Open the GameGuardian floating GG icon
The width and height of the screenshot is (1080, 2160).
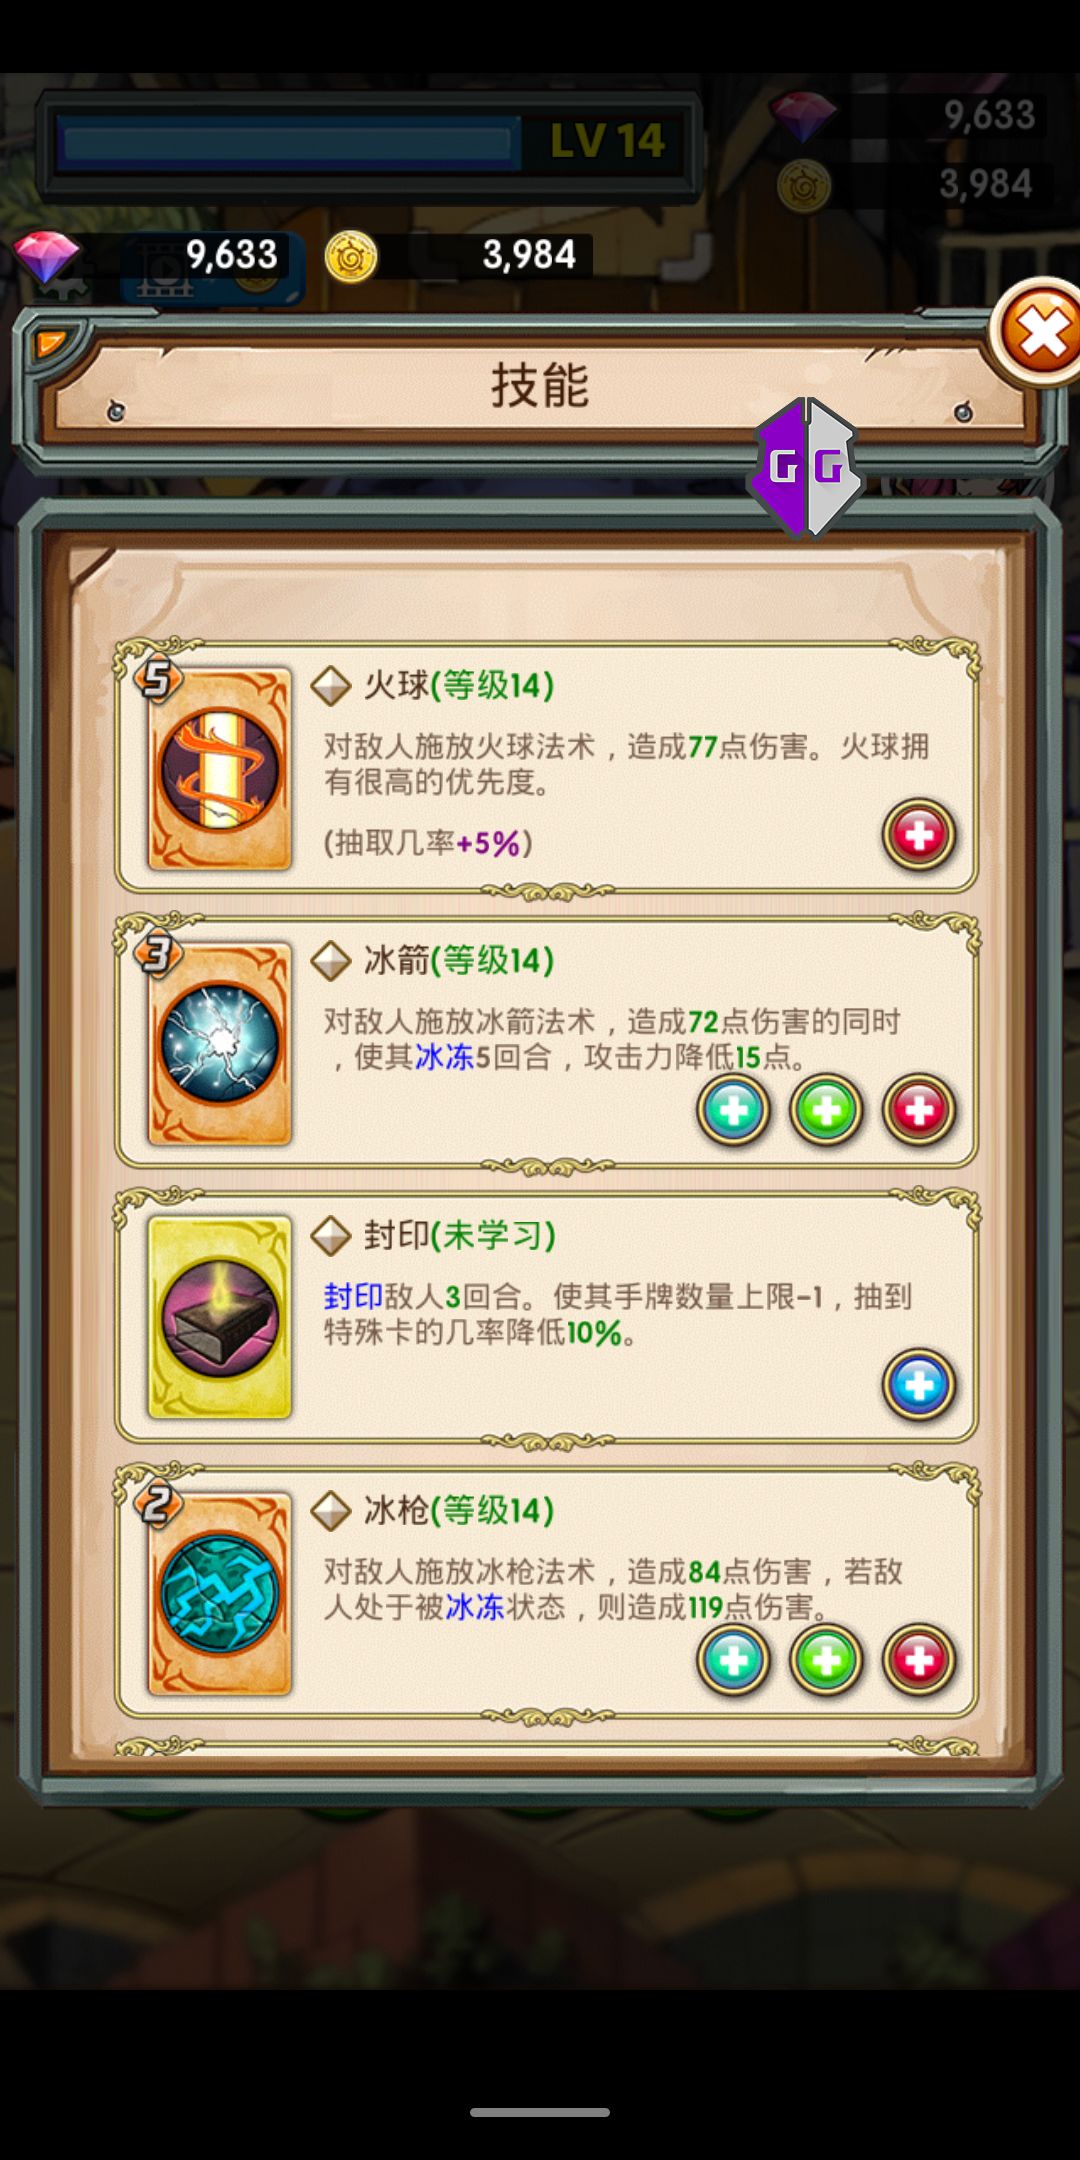806,467
